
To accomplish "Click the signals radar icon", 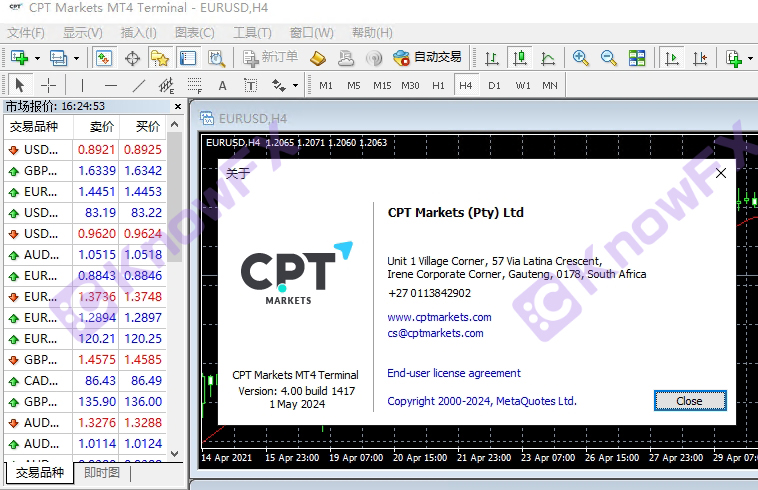I will [374, 58].
